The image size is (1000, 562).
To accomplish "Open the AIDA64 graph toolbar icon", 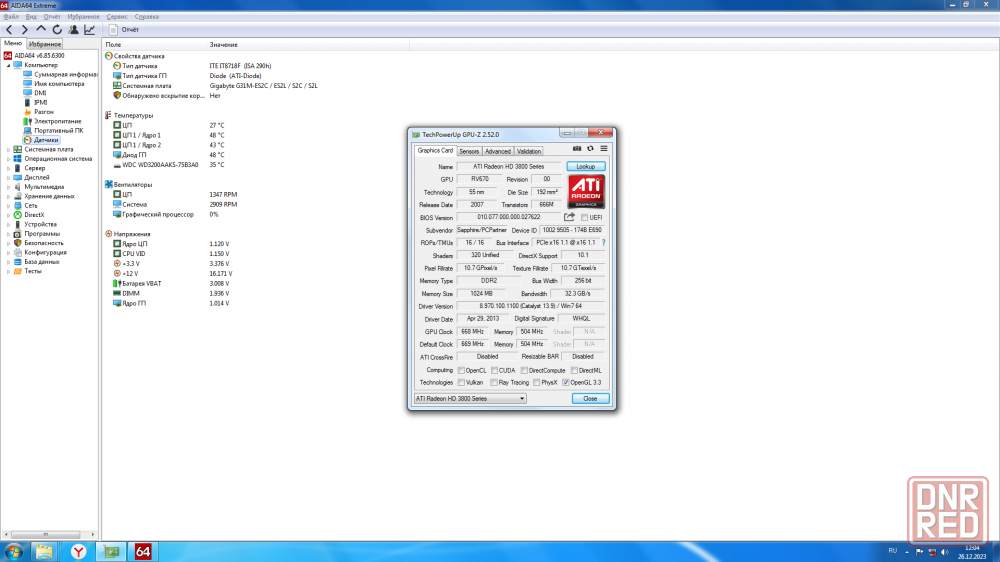I will [x=90, y=29].
